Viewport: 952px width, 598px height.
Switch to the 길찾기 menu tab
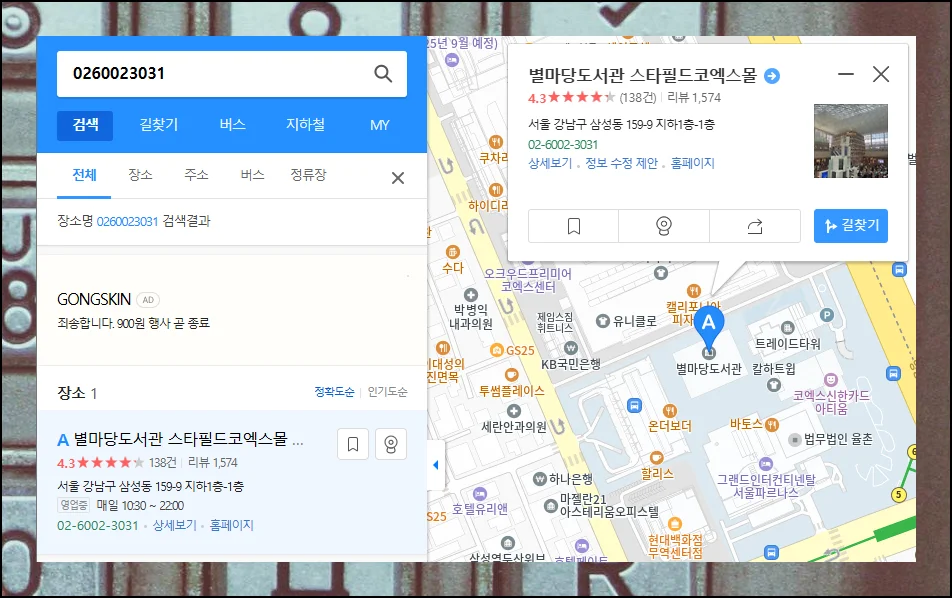click(159, 125)
